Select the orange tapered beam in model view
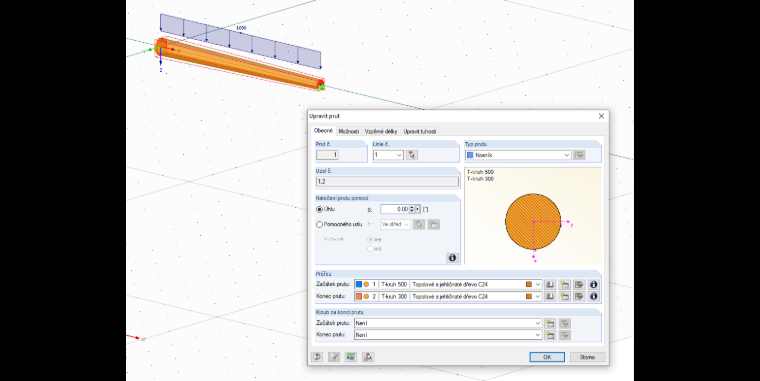The height and width of the screenshot is (381, 760). click(x=240, y=64)
